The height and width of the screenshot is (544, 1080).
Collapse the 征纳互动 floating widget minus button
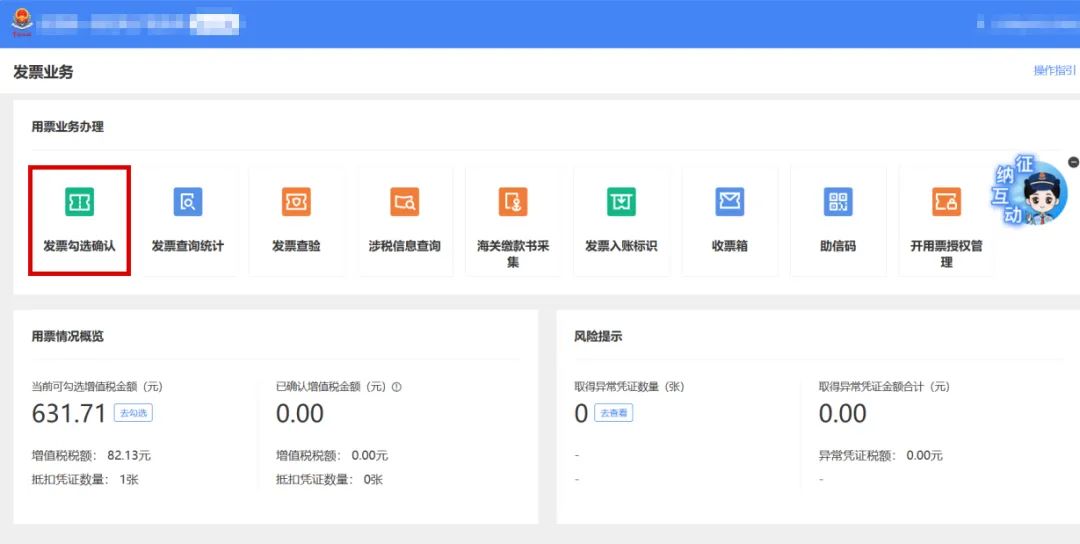[1073, 162]
